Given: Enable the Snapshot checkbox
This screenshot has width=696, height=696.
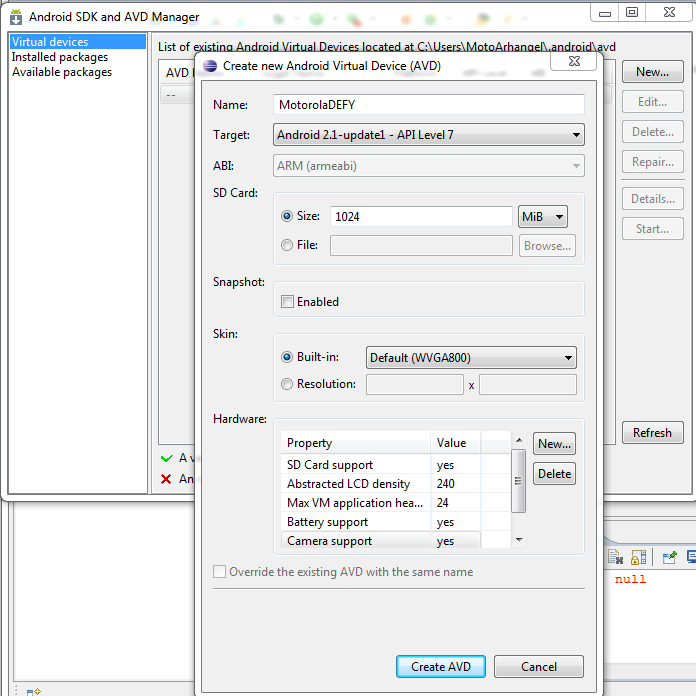Looking at the screenshot, I should tap(287, 302).
